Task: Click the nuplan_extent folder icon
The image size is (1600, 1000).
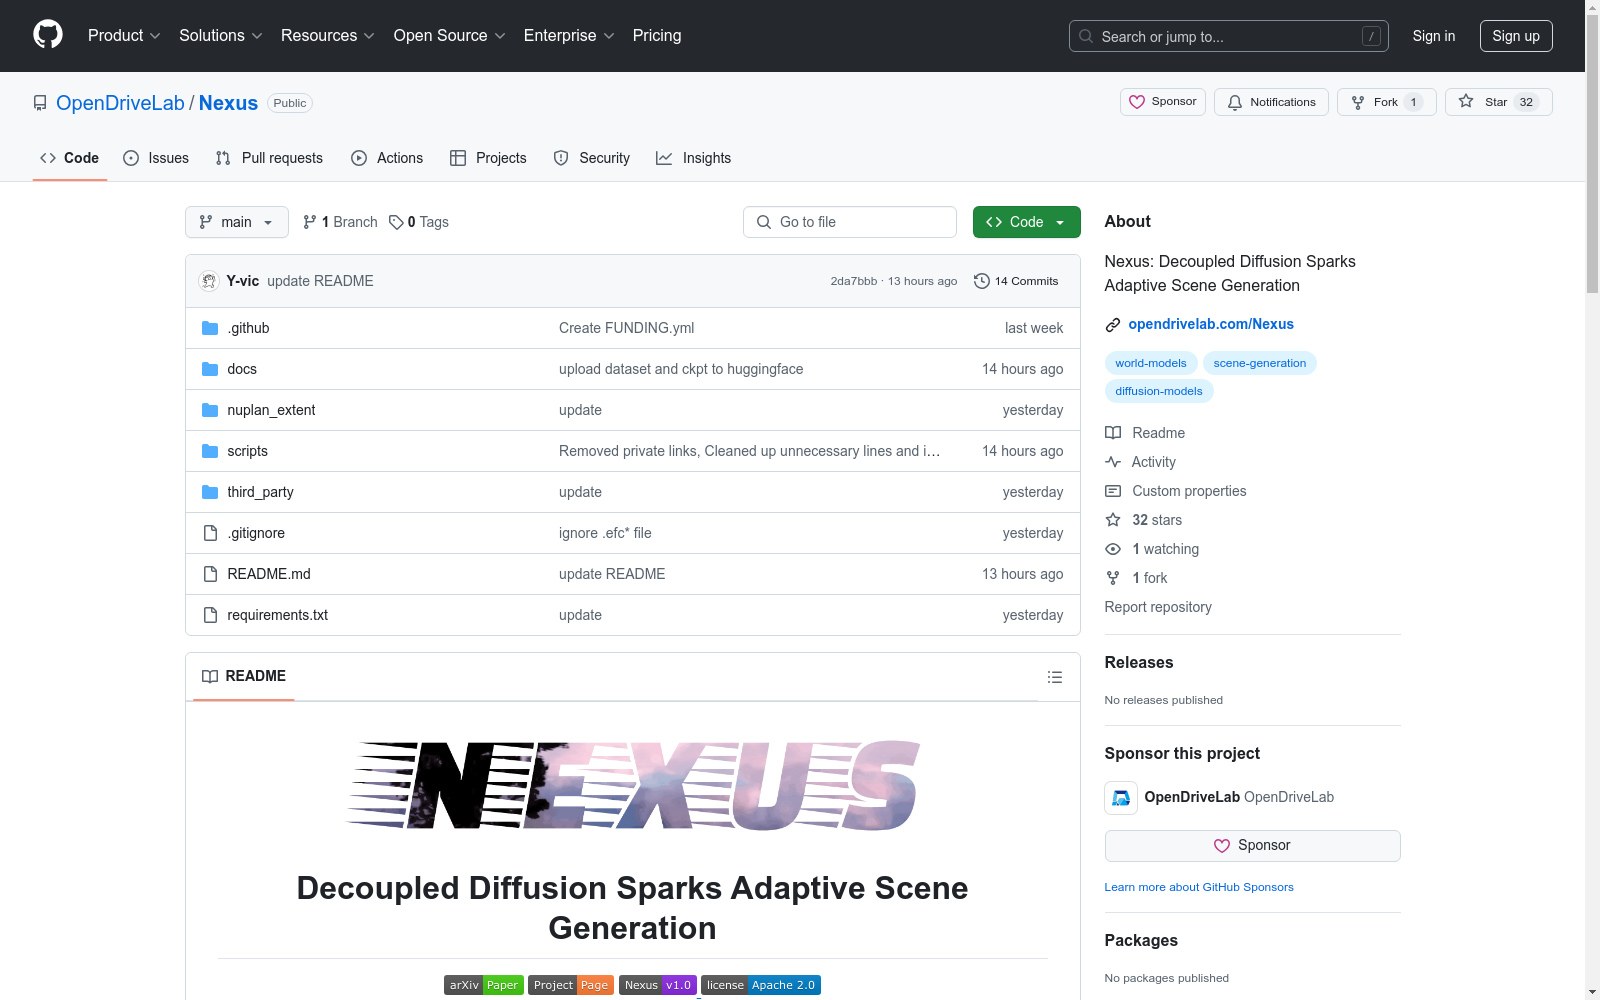Action: click(x=210, y=410)
